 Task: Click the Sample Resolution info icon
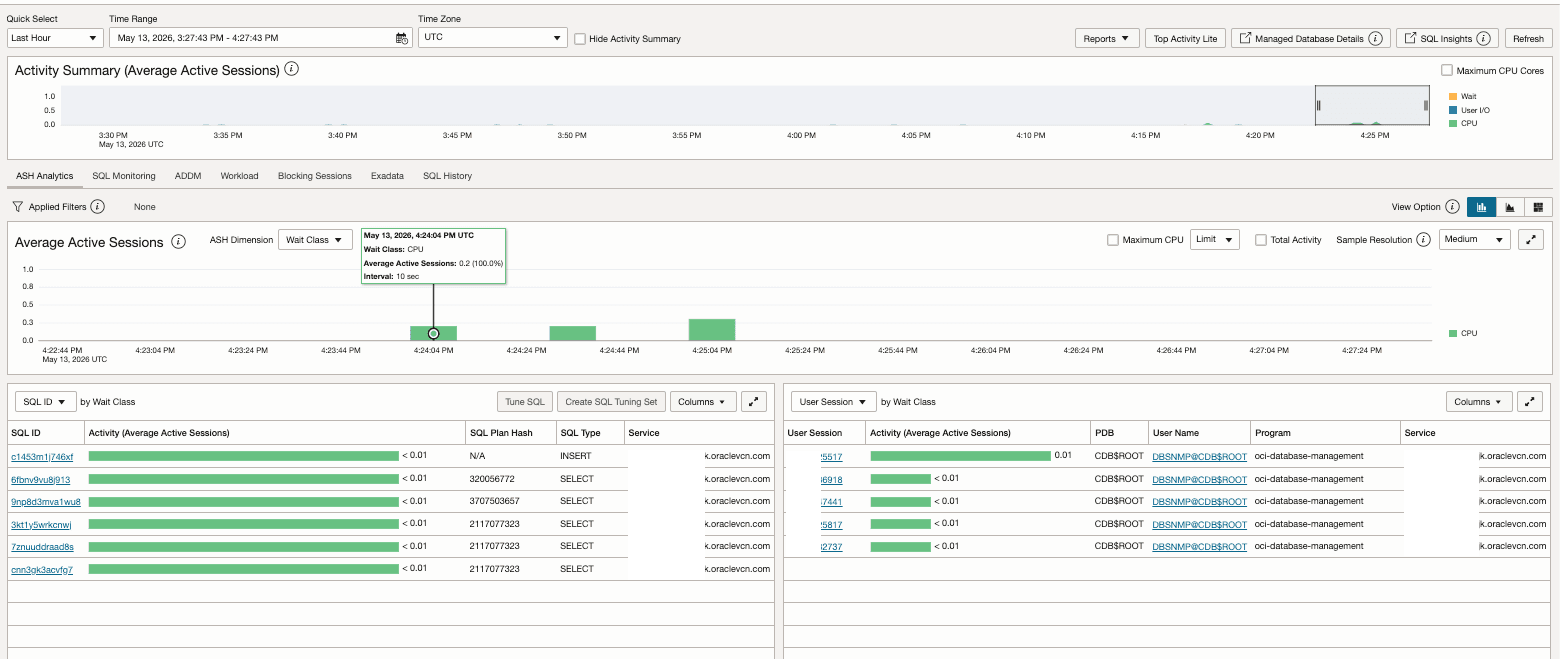pos(1423,239)
